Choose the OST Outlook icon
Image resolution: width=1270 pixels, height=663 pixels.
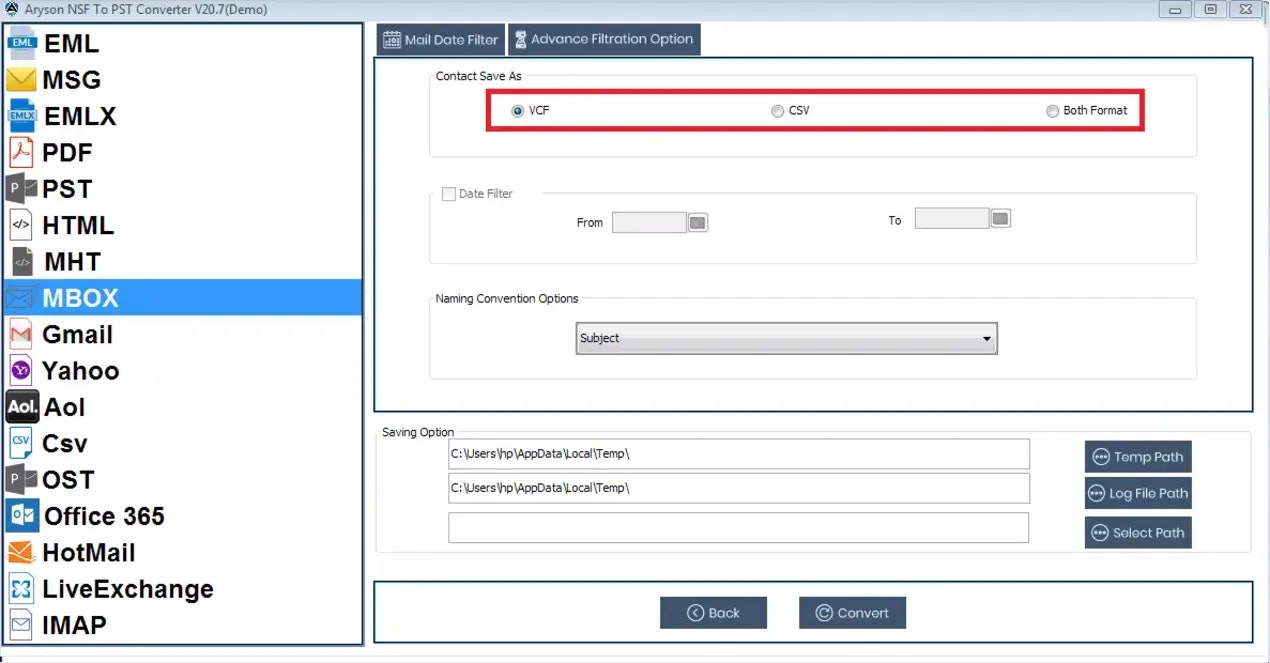[x=21, y=480]
